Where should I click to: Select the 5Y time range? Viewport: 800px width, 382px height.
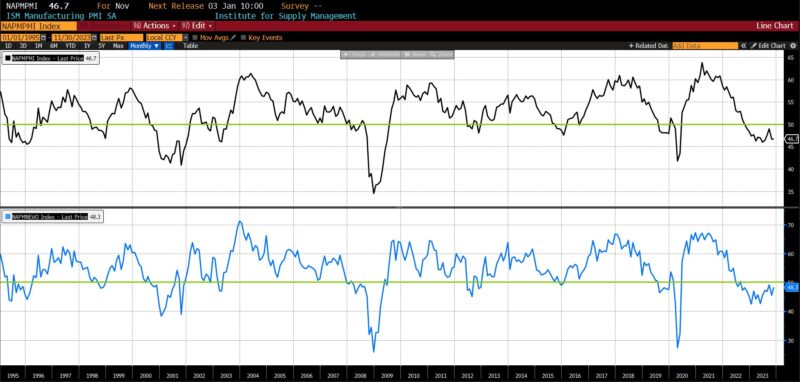(102, 45)
